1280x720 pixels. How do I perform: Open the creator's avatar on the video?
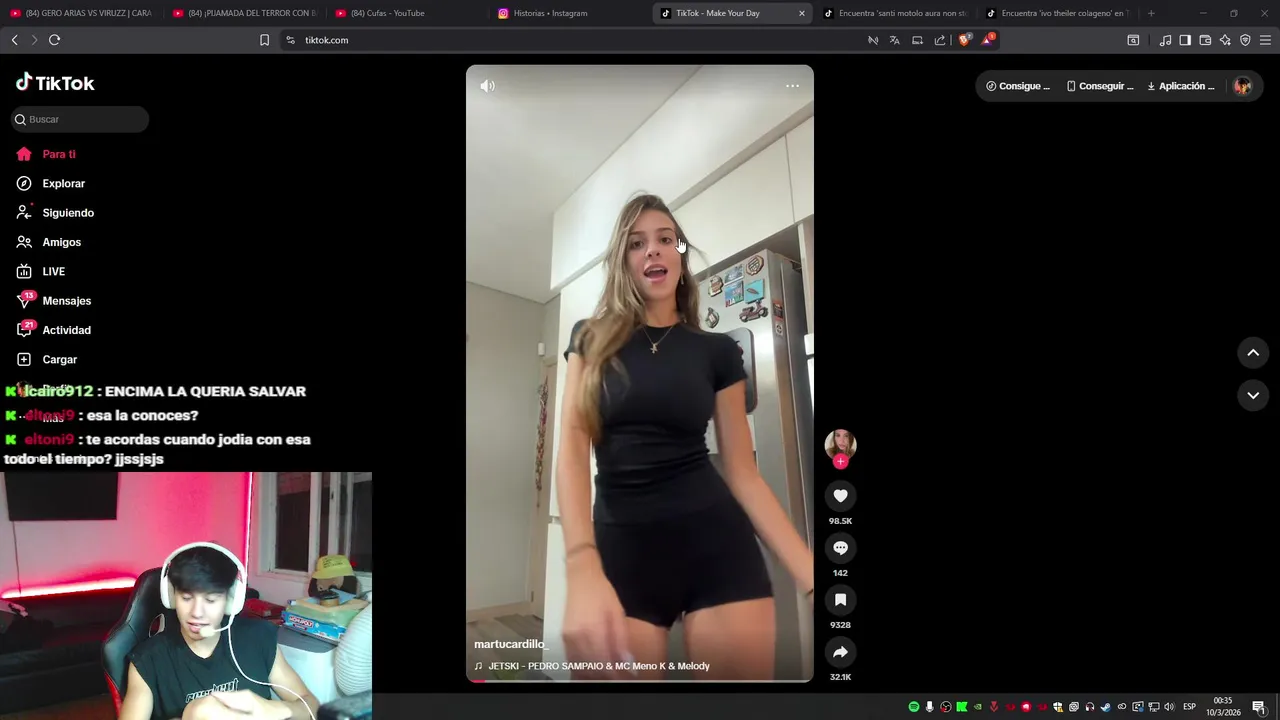coord(840,444)
